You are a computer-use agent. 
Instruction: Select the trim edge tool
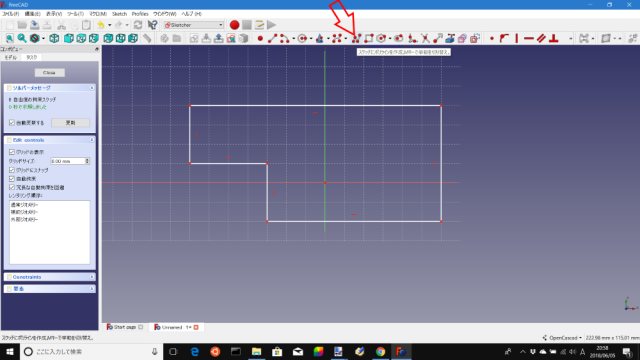pyautogui.click(x=425, y=38)
